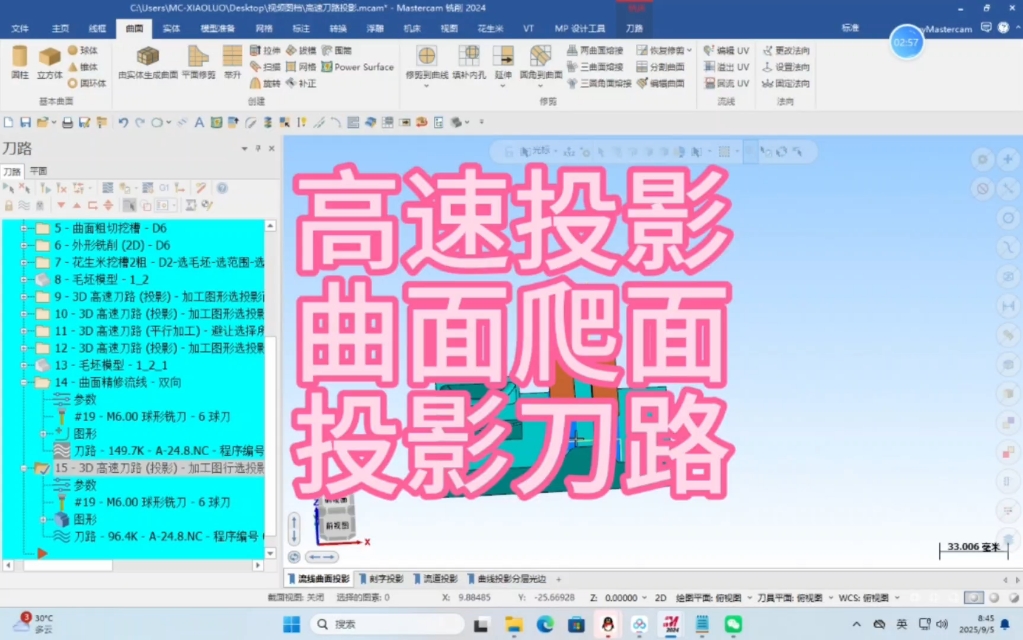The image size is (1023, 640).
Task: Choose the 扫描 sweep surface tool
Action: 266,67
